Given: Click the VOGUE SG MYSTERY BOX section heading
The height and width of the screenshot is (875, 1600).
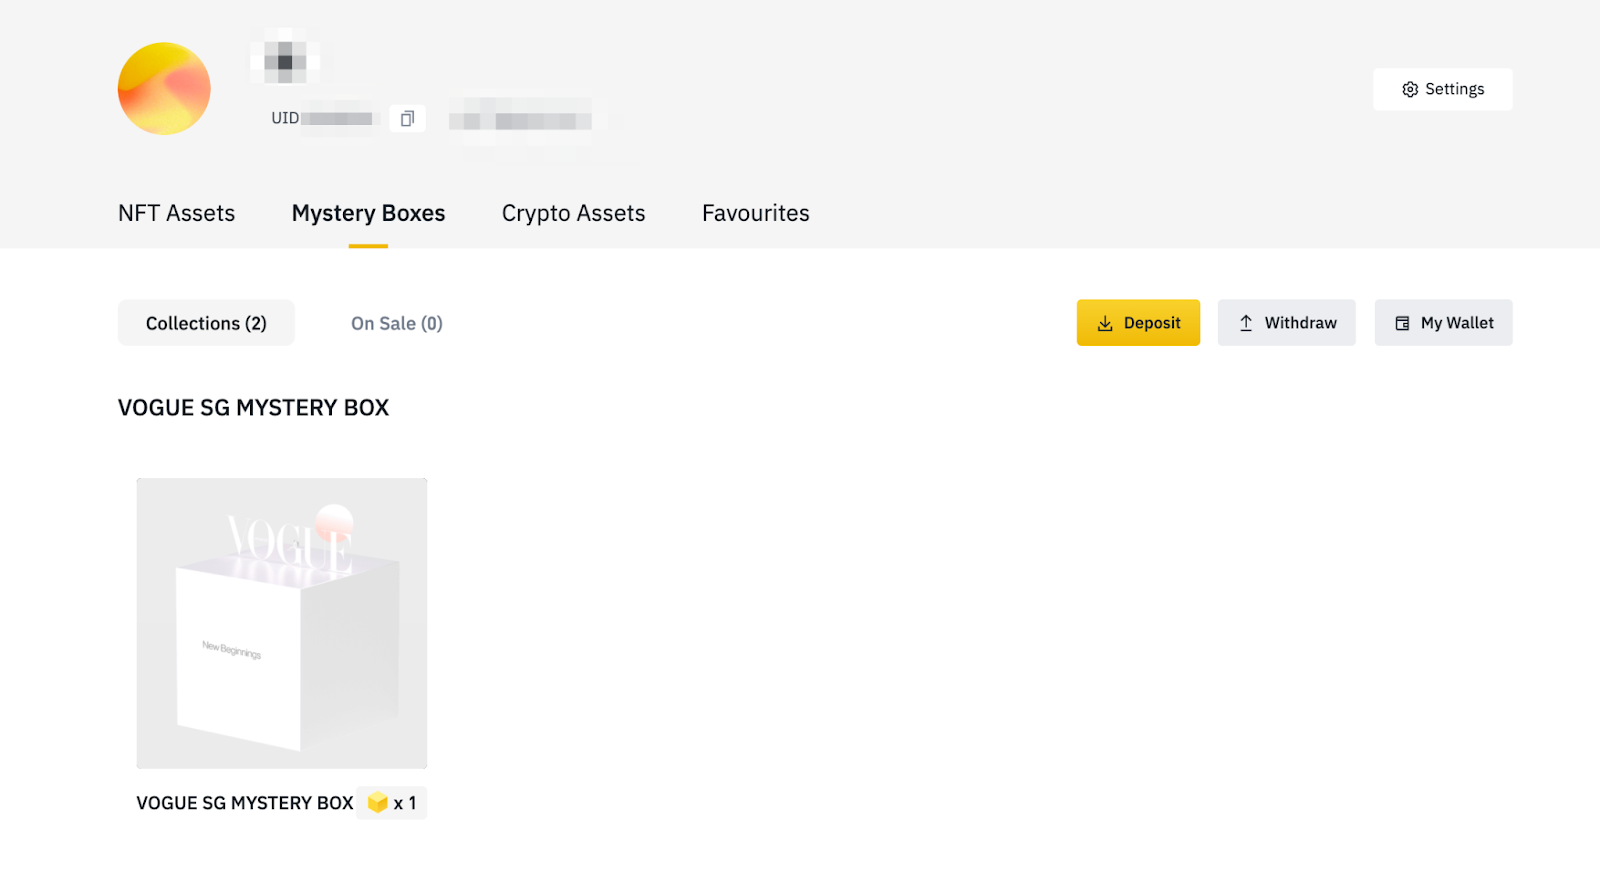Looking at the screenshot, I should tap(253, 408).
